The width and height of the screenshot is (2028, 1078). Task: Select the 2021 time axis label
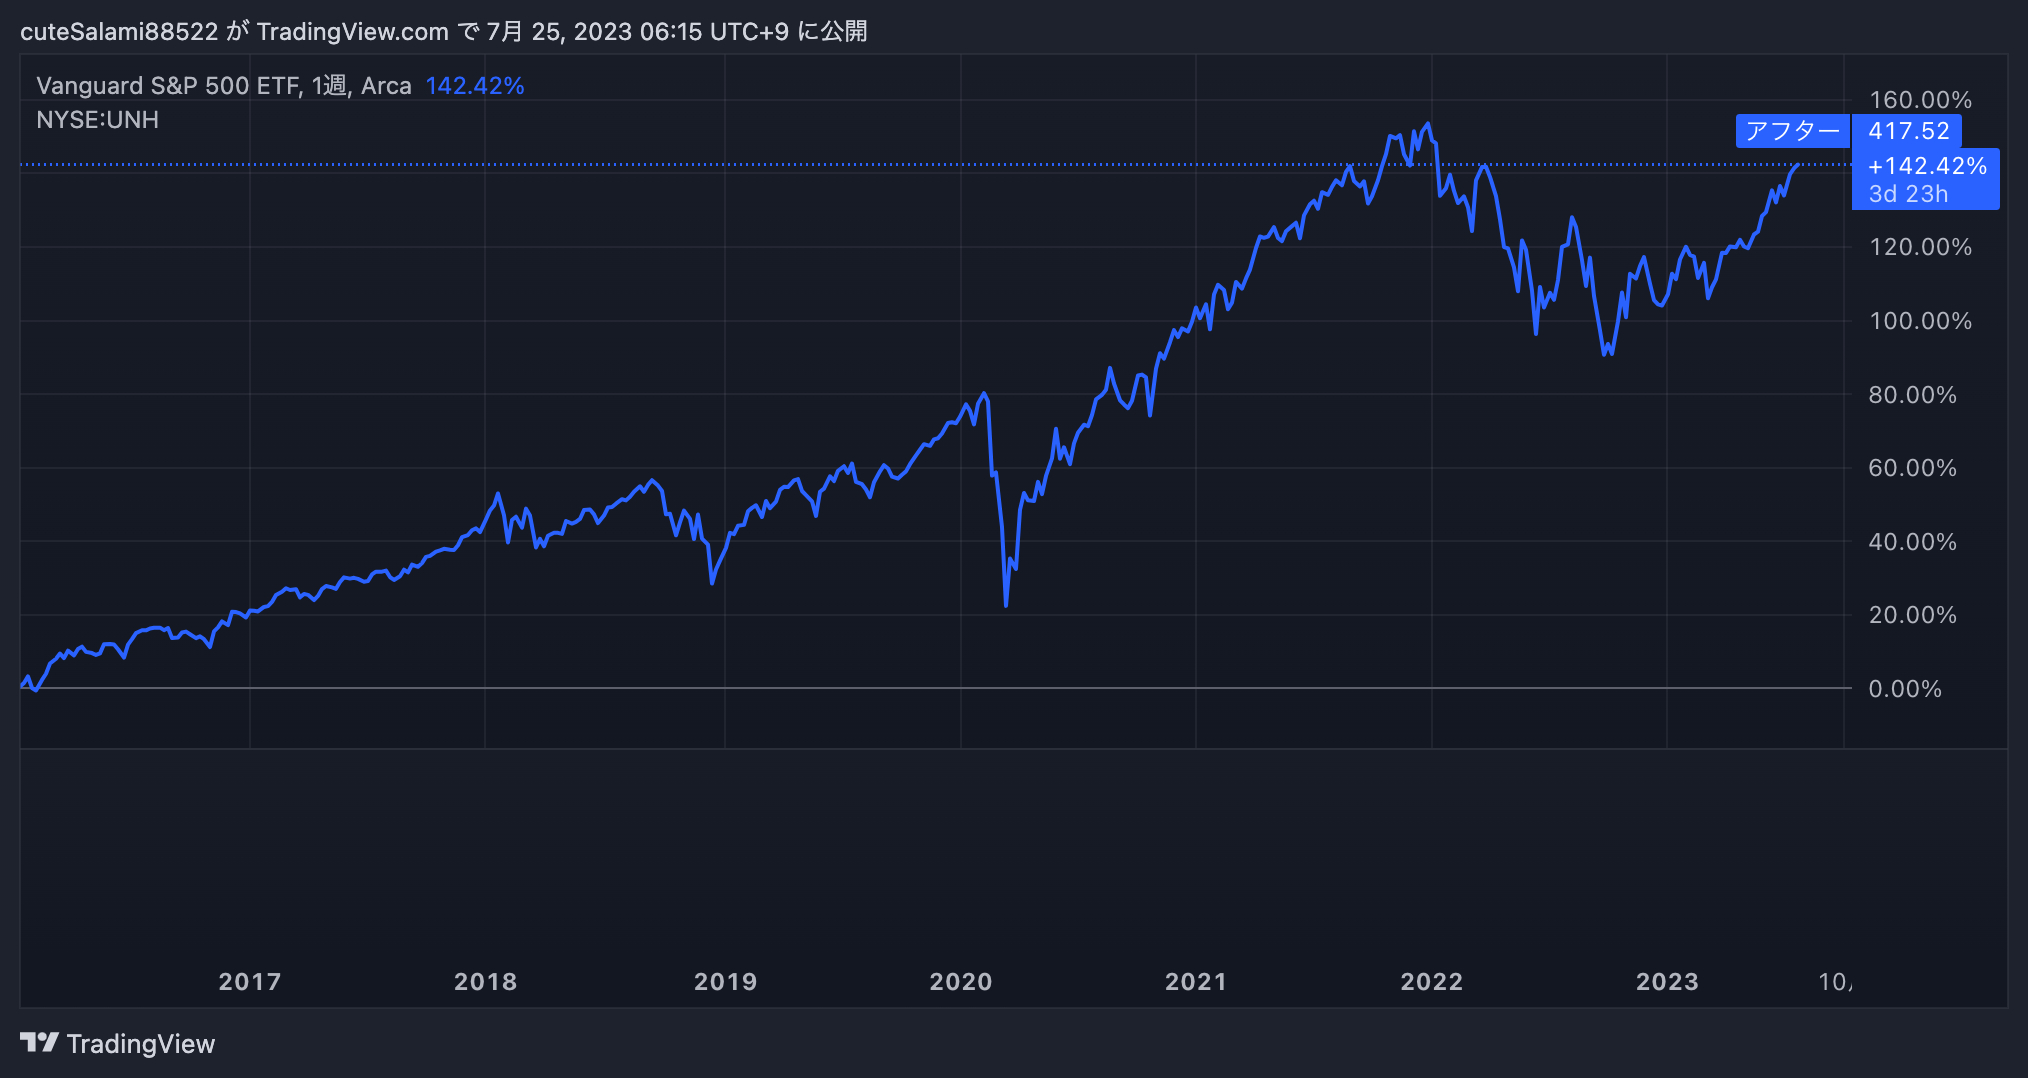[x=1196, y=982]
